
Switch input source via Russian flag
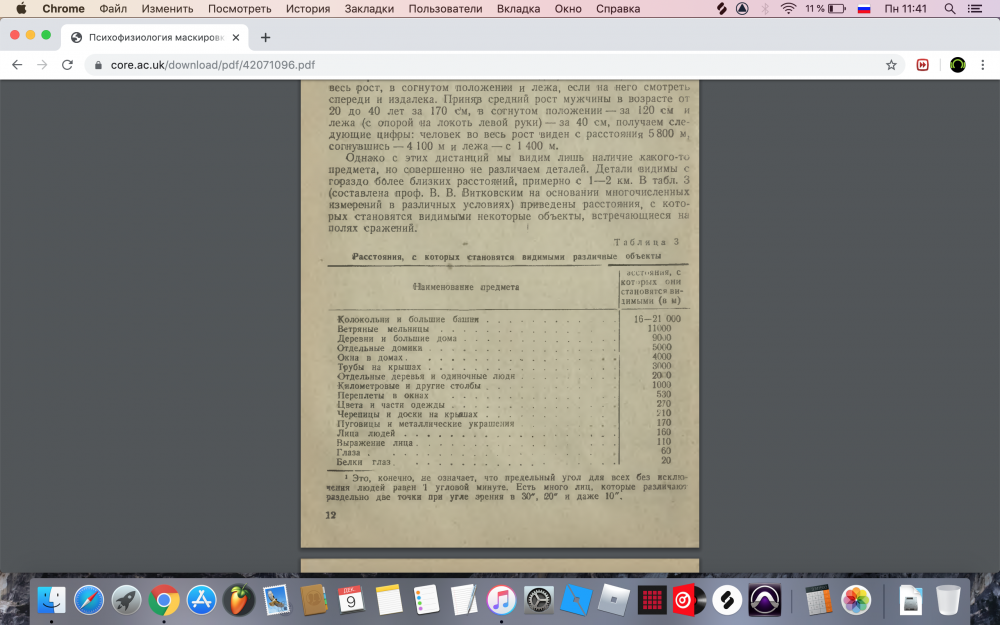pos(864,8)
